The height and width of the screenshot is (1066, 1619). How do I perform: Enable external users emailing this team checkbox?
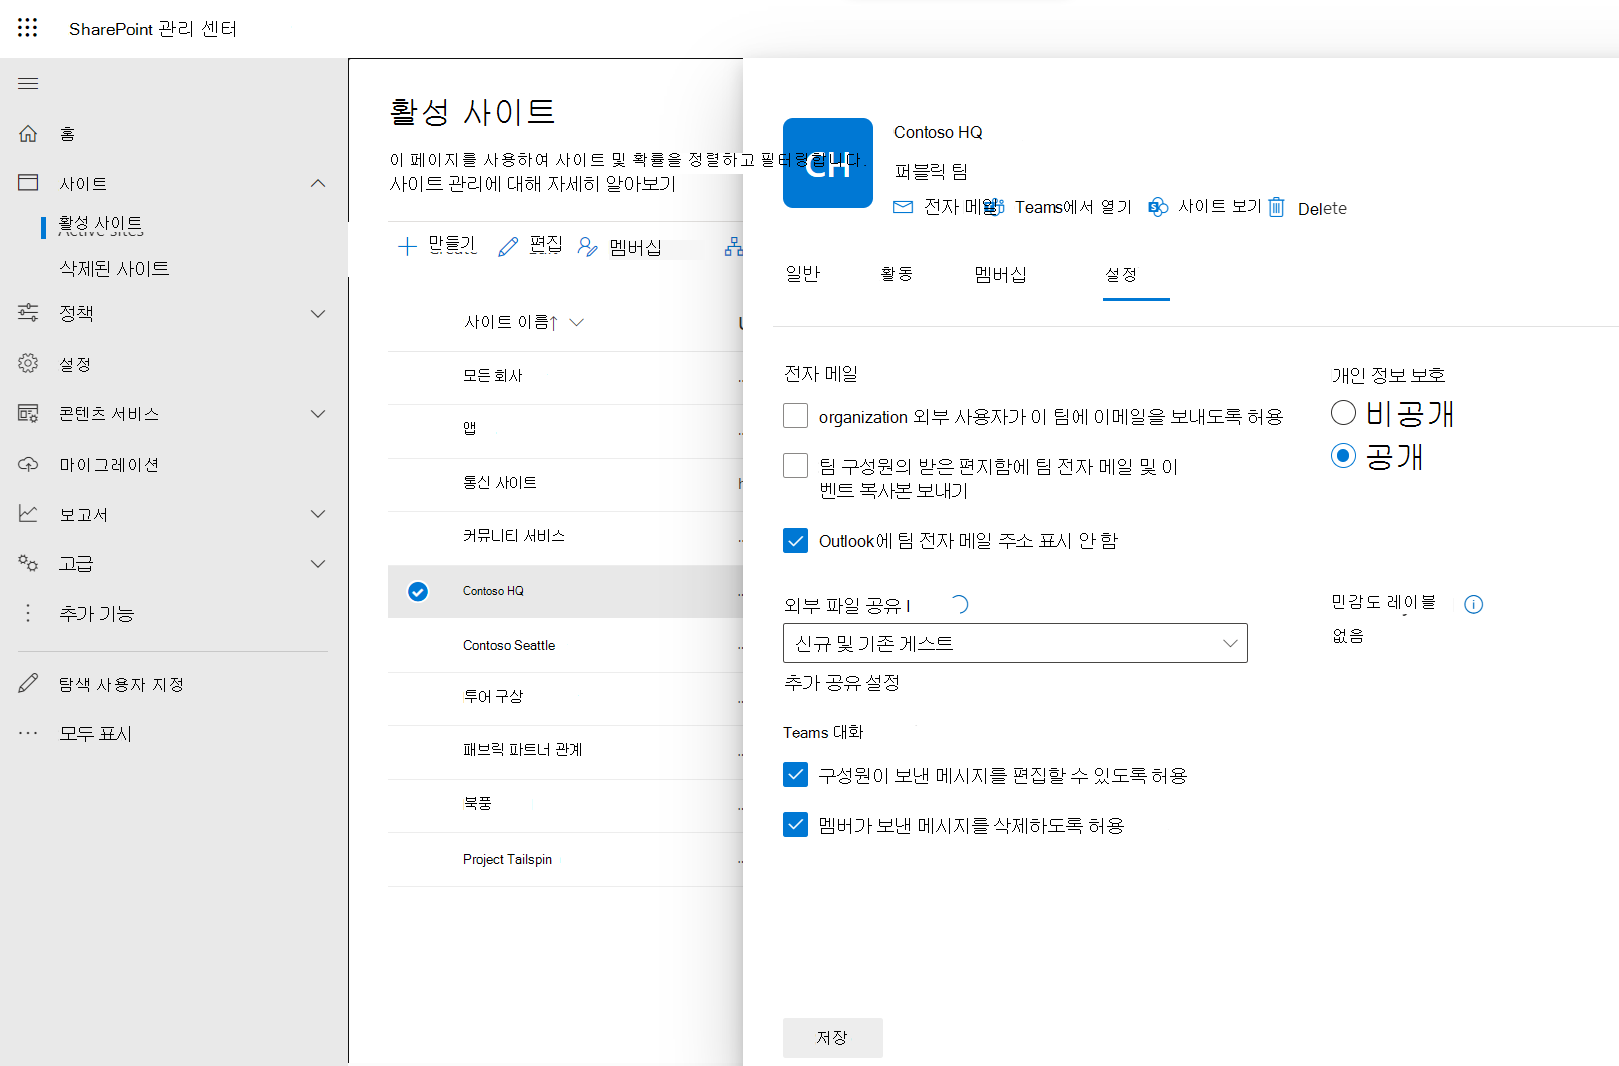click(795, 415)
